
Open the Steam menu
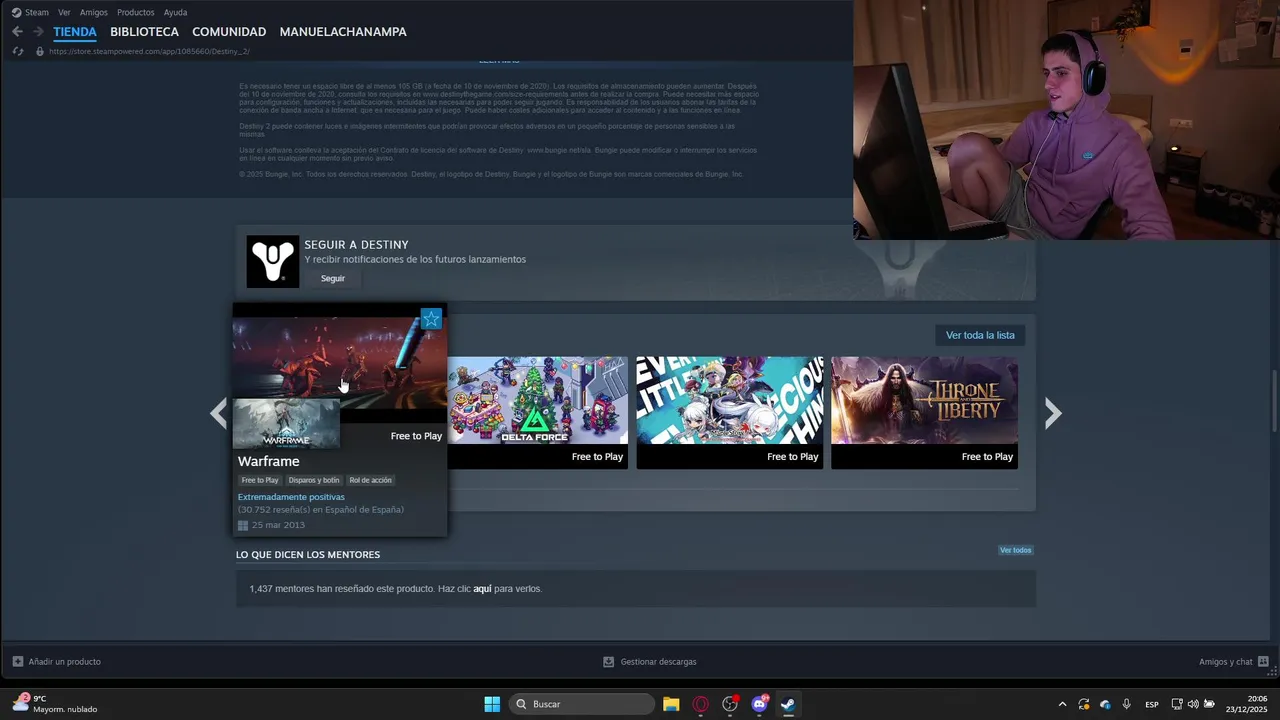pos(30,12)
